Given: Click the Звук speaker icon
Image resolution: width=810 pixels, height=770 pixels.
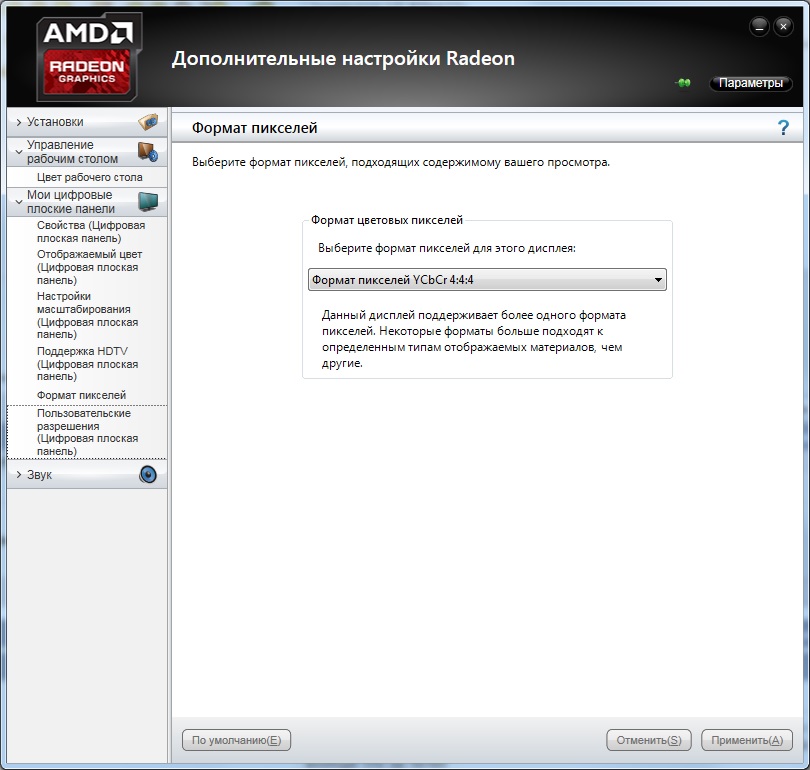Looking at the screenshot, I should click(x=148, y=474).
